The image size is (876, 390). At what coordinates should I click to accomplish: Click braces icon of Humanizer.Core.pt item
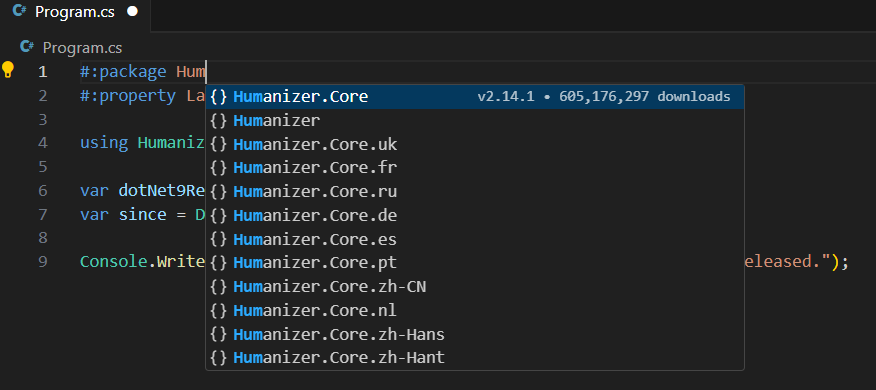coord(218,263)
